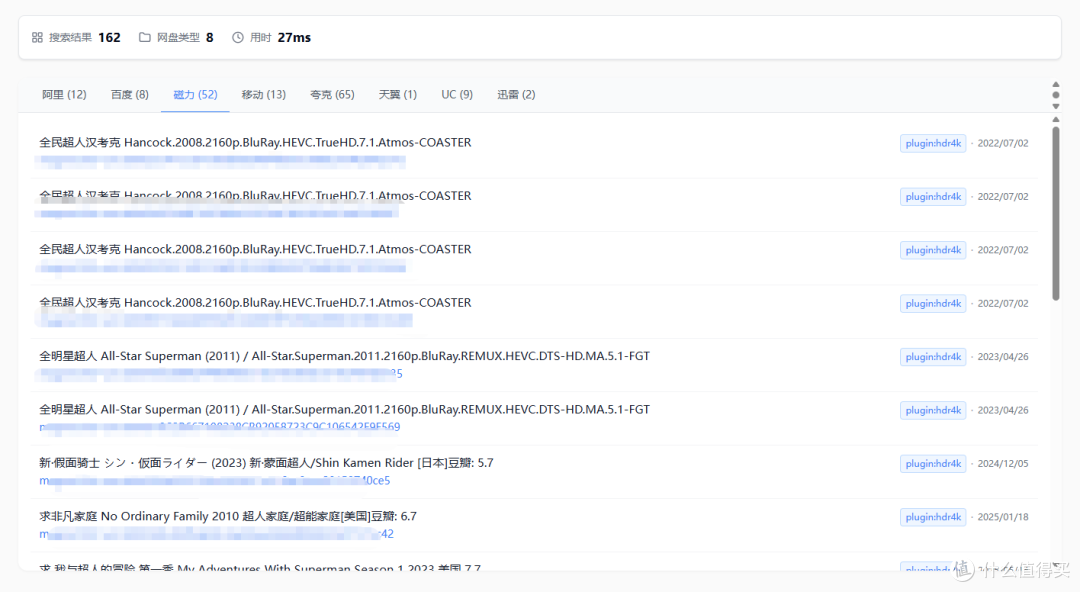Click first All-Star Superman (2011) result title
This screenshot has width=1080, height=592.
344,356
